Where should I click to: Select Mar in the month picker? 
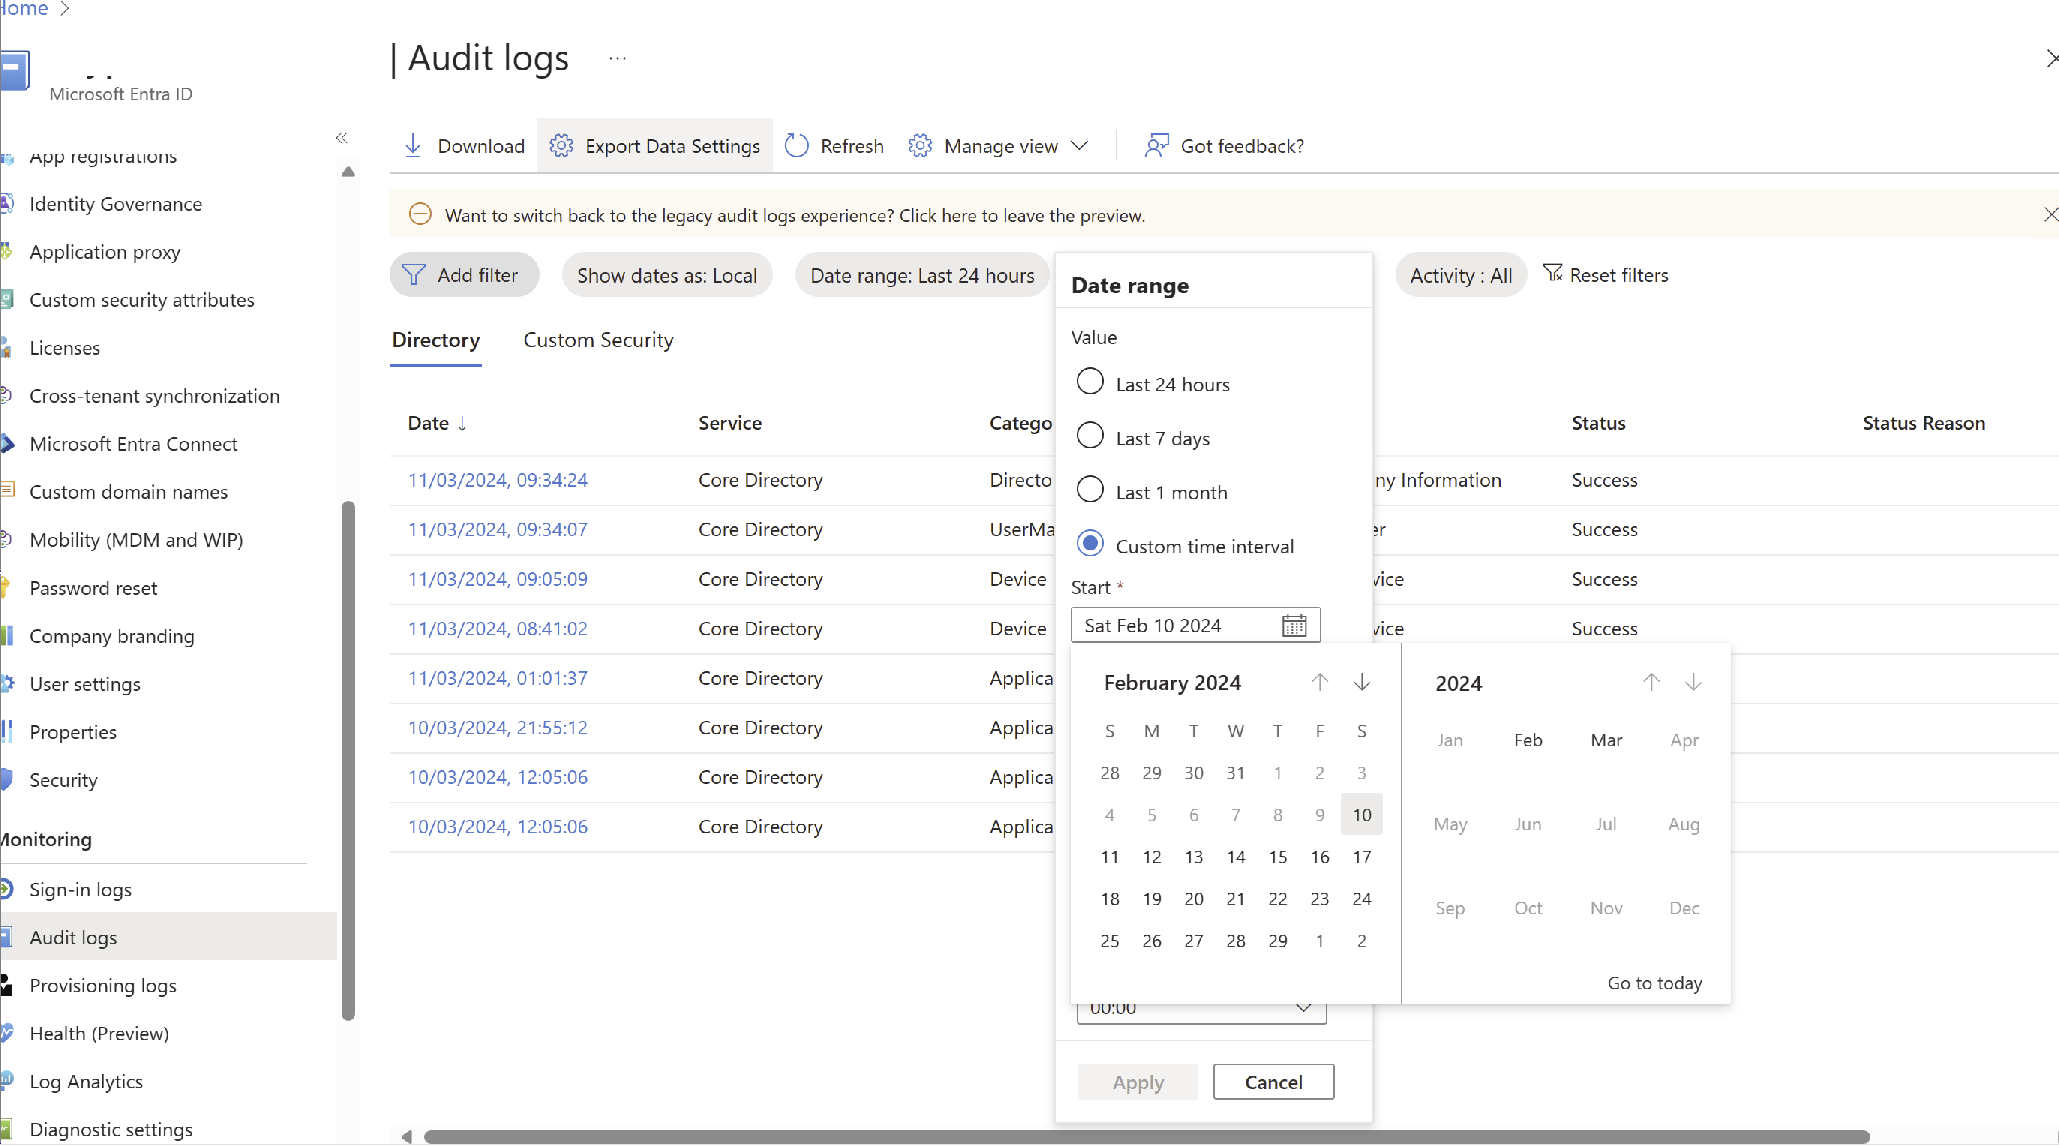coord(1606,740)
